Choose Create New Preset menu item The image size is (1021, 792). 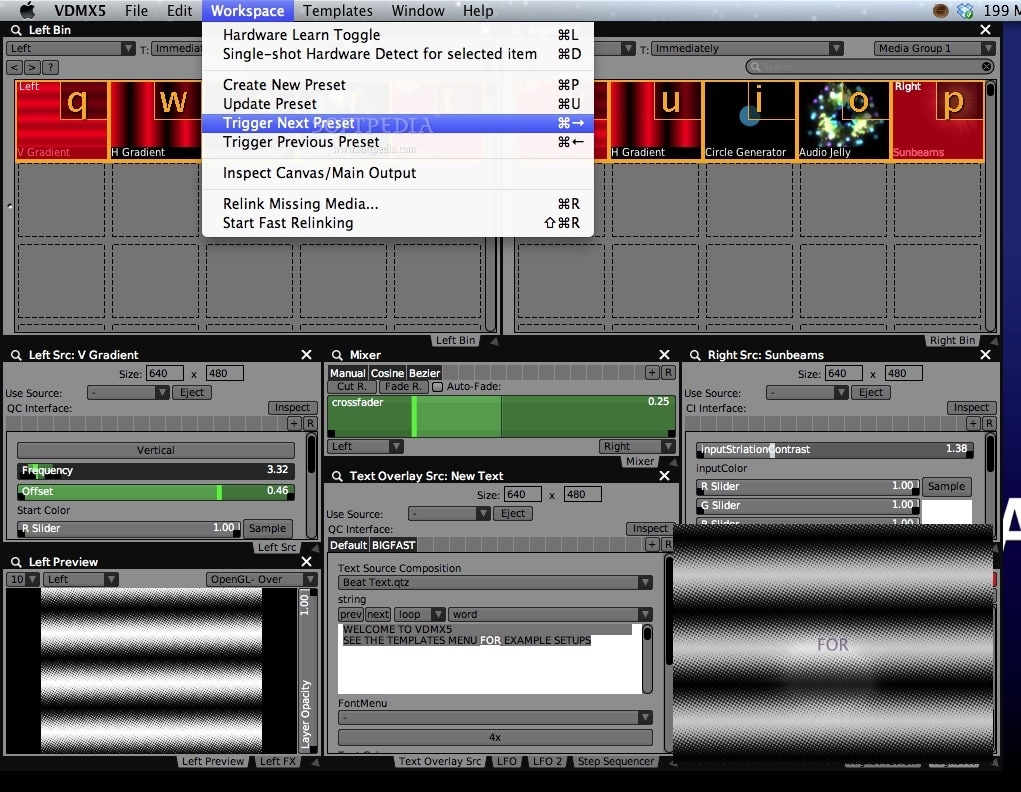tap(398, 85)
